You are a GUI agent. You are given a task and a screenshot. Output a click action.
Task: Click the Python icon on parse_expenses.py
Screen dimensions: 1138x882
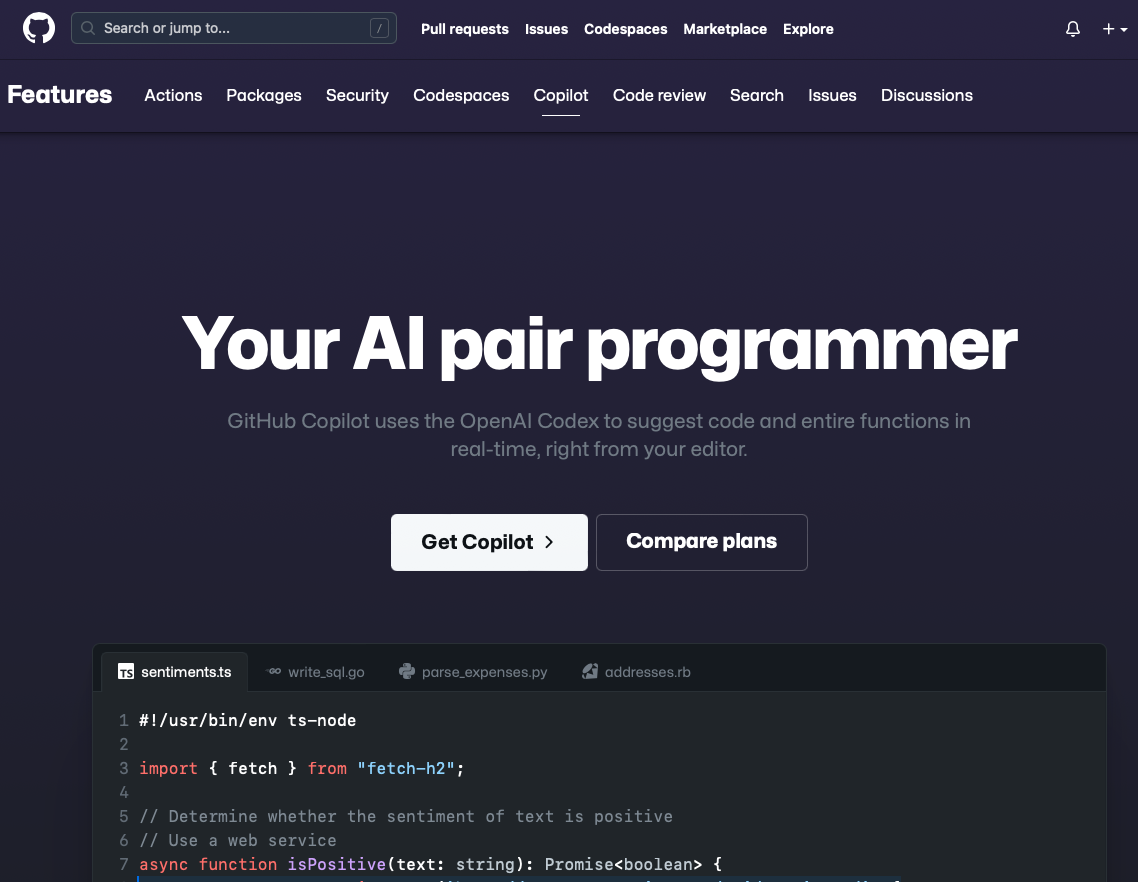406,671
